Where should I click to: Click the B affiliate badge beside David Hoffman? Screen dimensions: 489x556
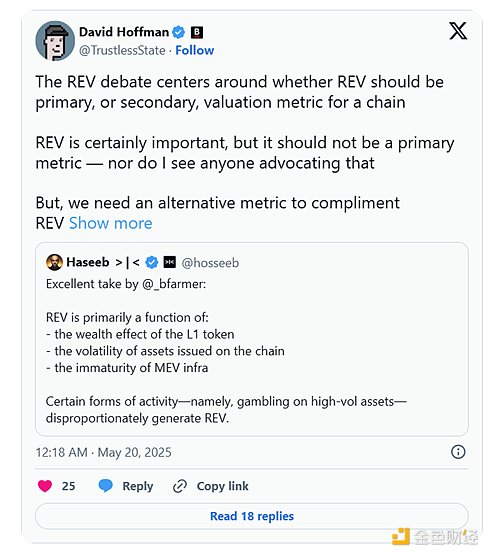coord(197,32)
